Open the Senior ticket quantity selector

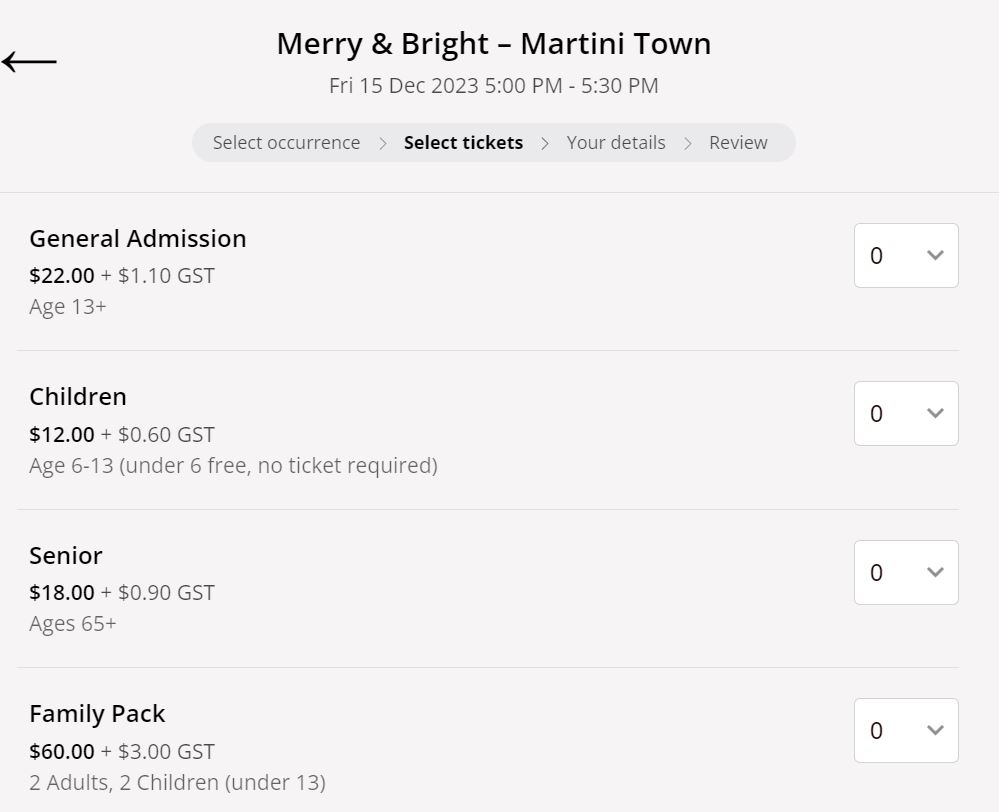tap(906, 573)
